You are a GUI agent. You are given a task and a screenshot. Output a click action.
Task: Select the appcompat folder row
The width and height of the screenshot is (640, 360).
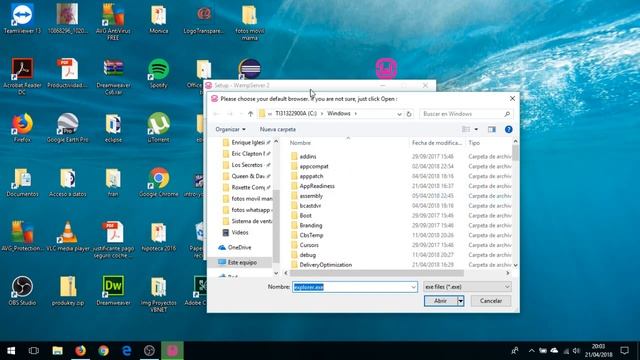pos(313,167)
